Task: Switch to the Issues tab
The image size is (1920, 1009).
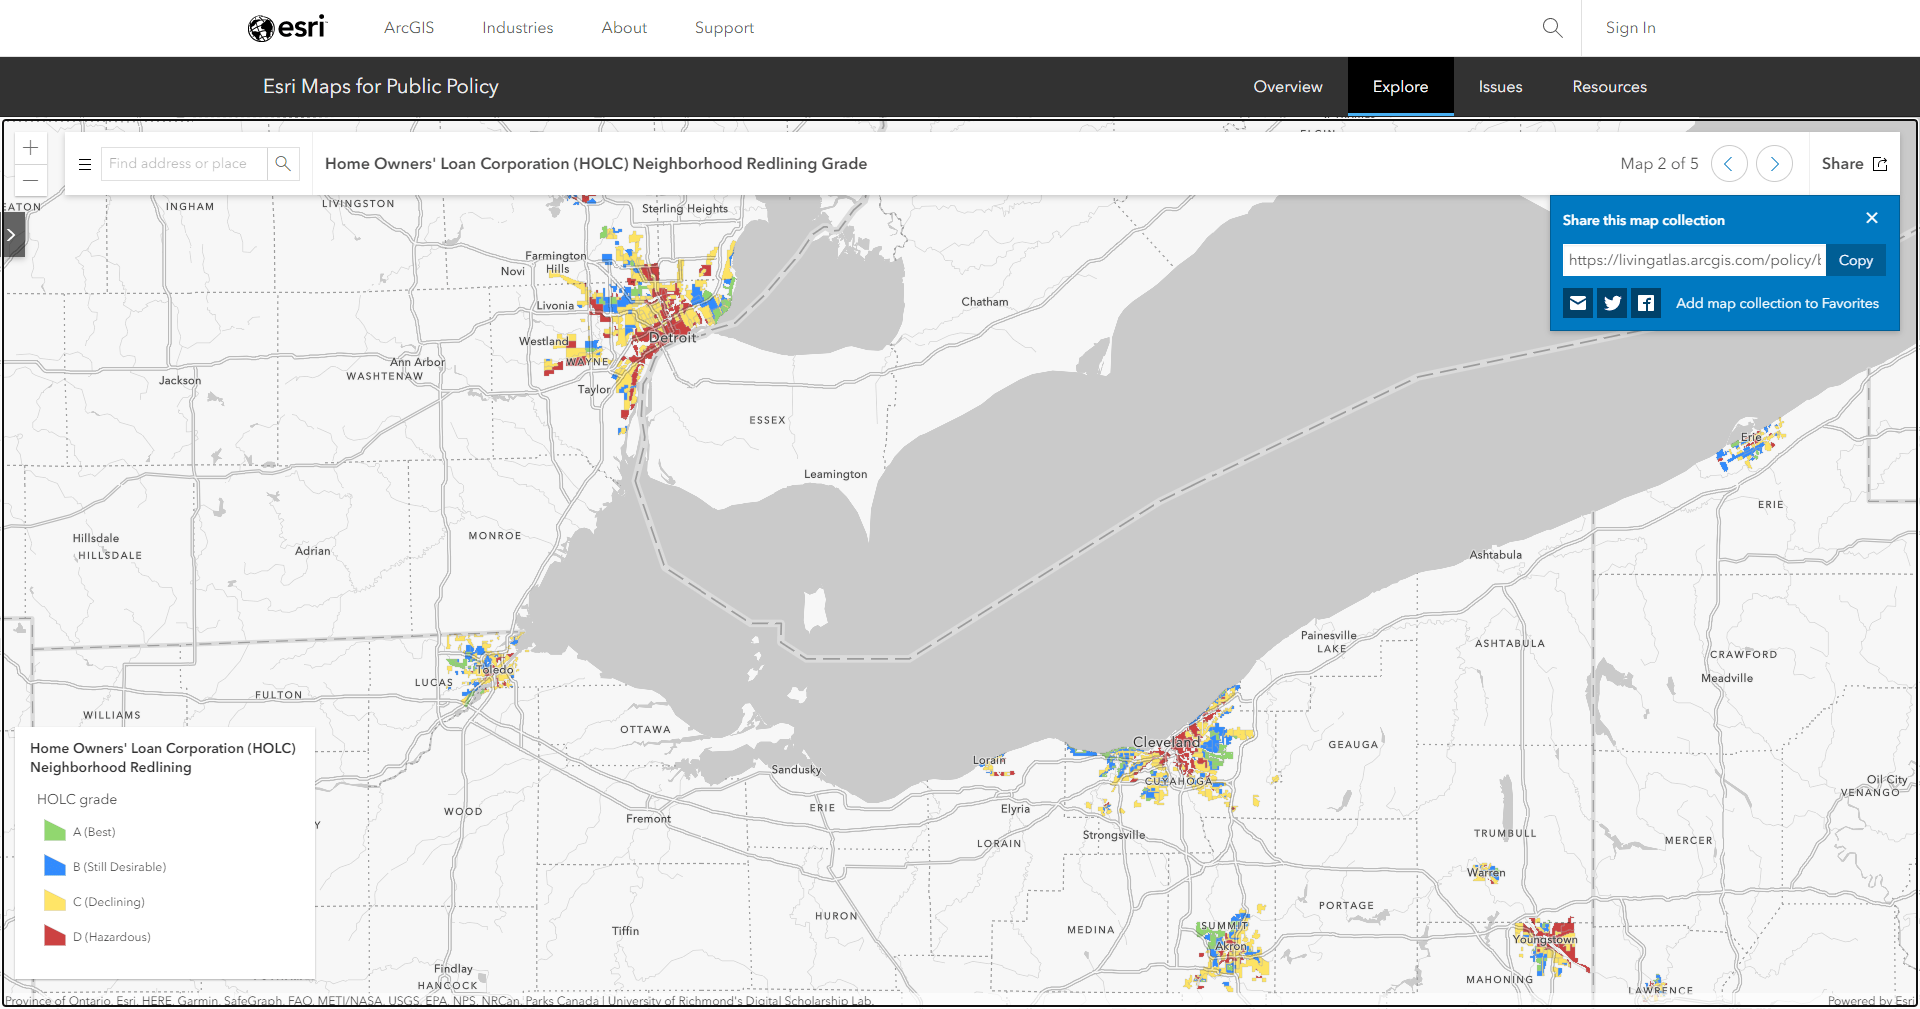Action: pyautogui.click(x=1500, y=87)
